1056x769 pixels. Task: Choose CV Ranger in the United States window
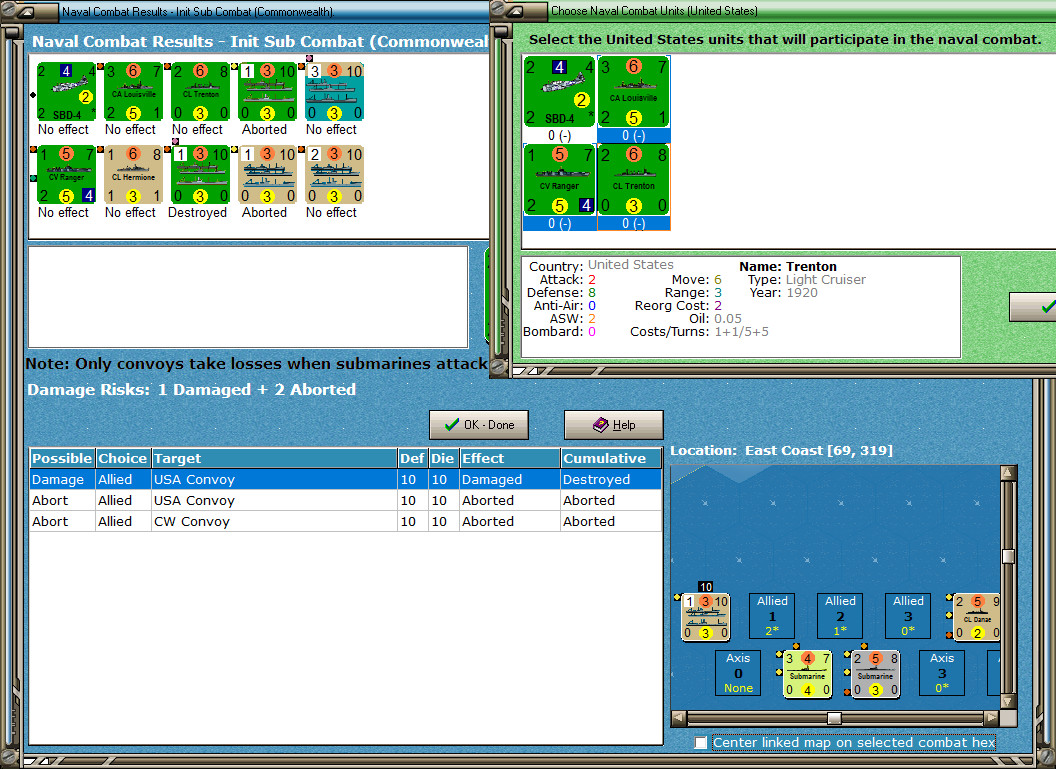pyautogui.click(x=560, y=180)
